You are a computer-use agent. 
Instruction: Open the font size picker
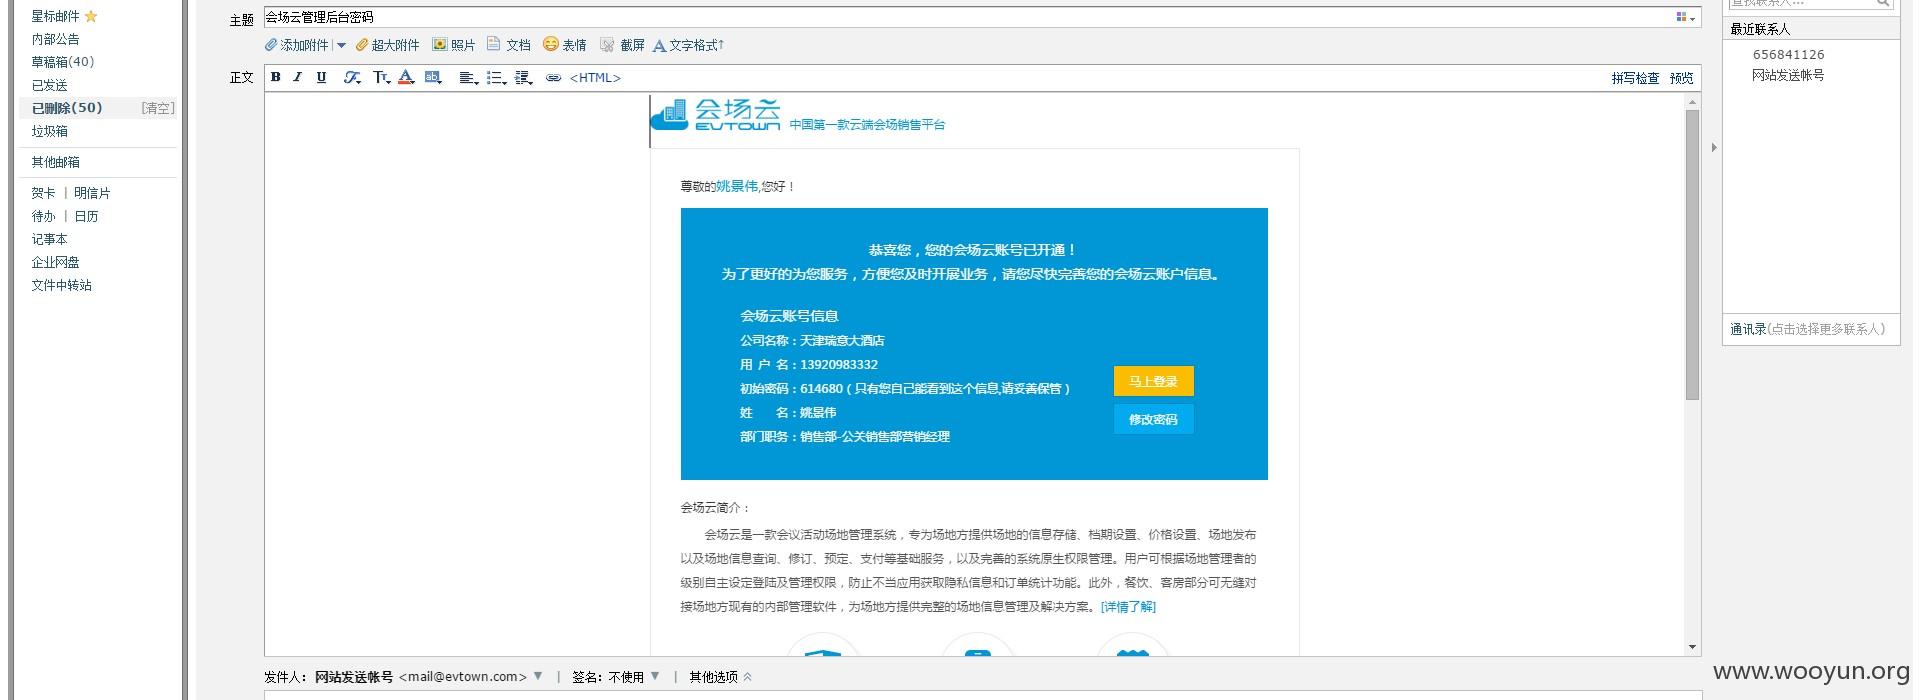[381, 77]
